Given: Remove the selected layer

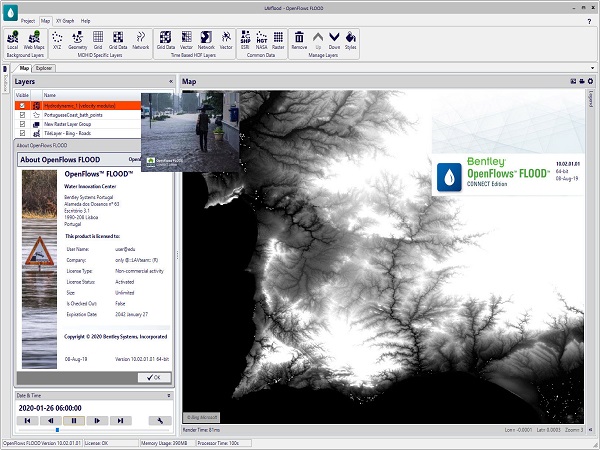Looking at the screenshot, I should (299, 40).
